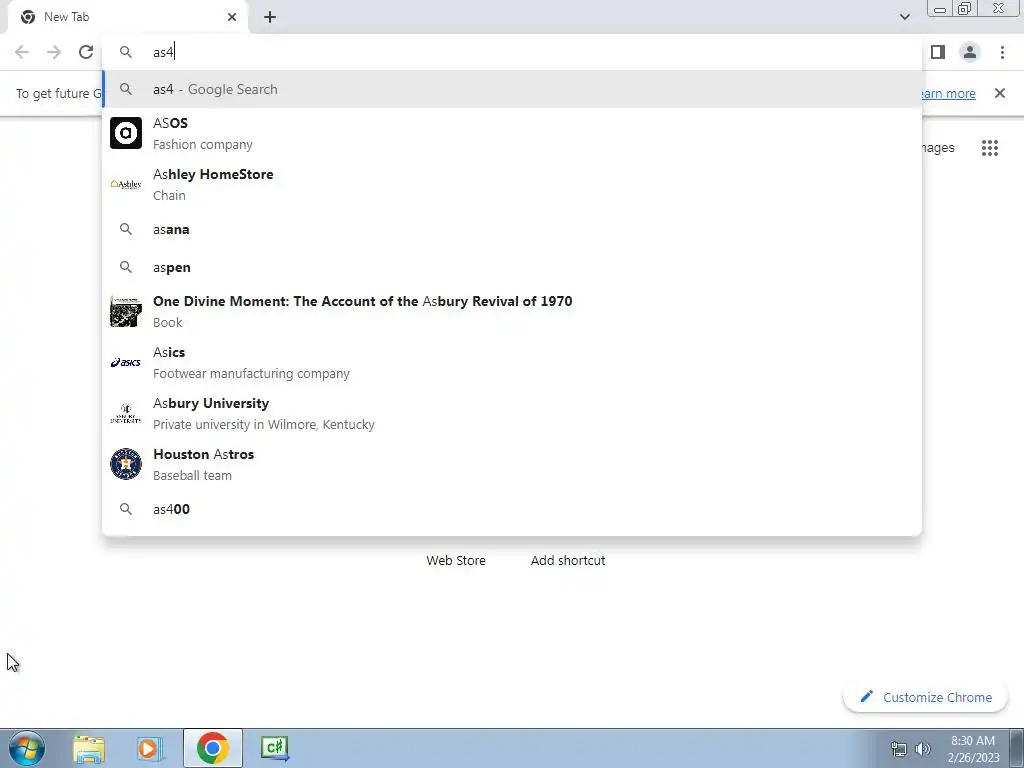Image resolution: width=1024 pixels, height=768 pixels.
Task: Open the Web Store shortcut
Action: point(456,560)
